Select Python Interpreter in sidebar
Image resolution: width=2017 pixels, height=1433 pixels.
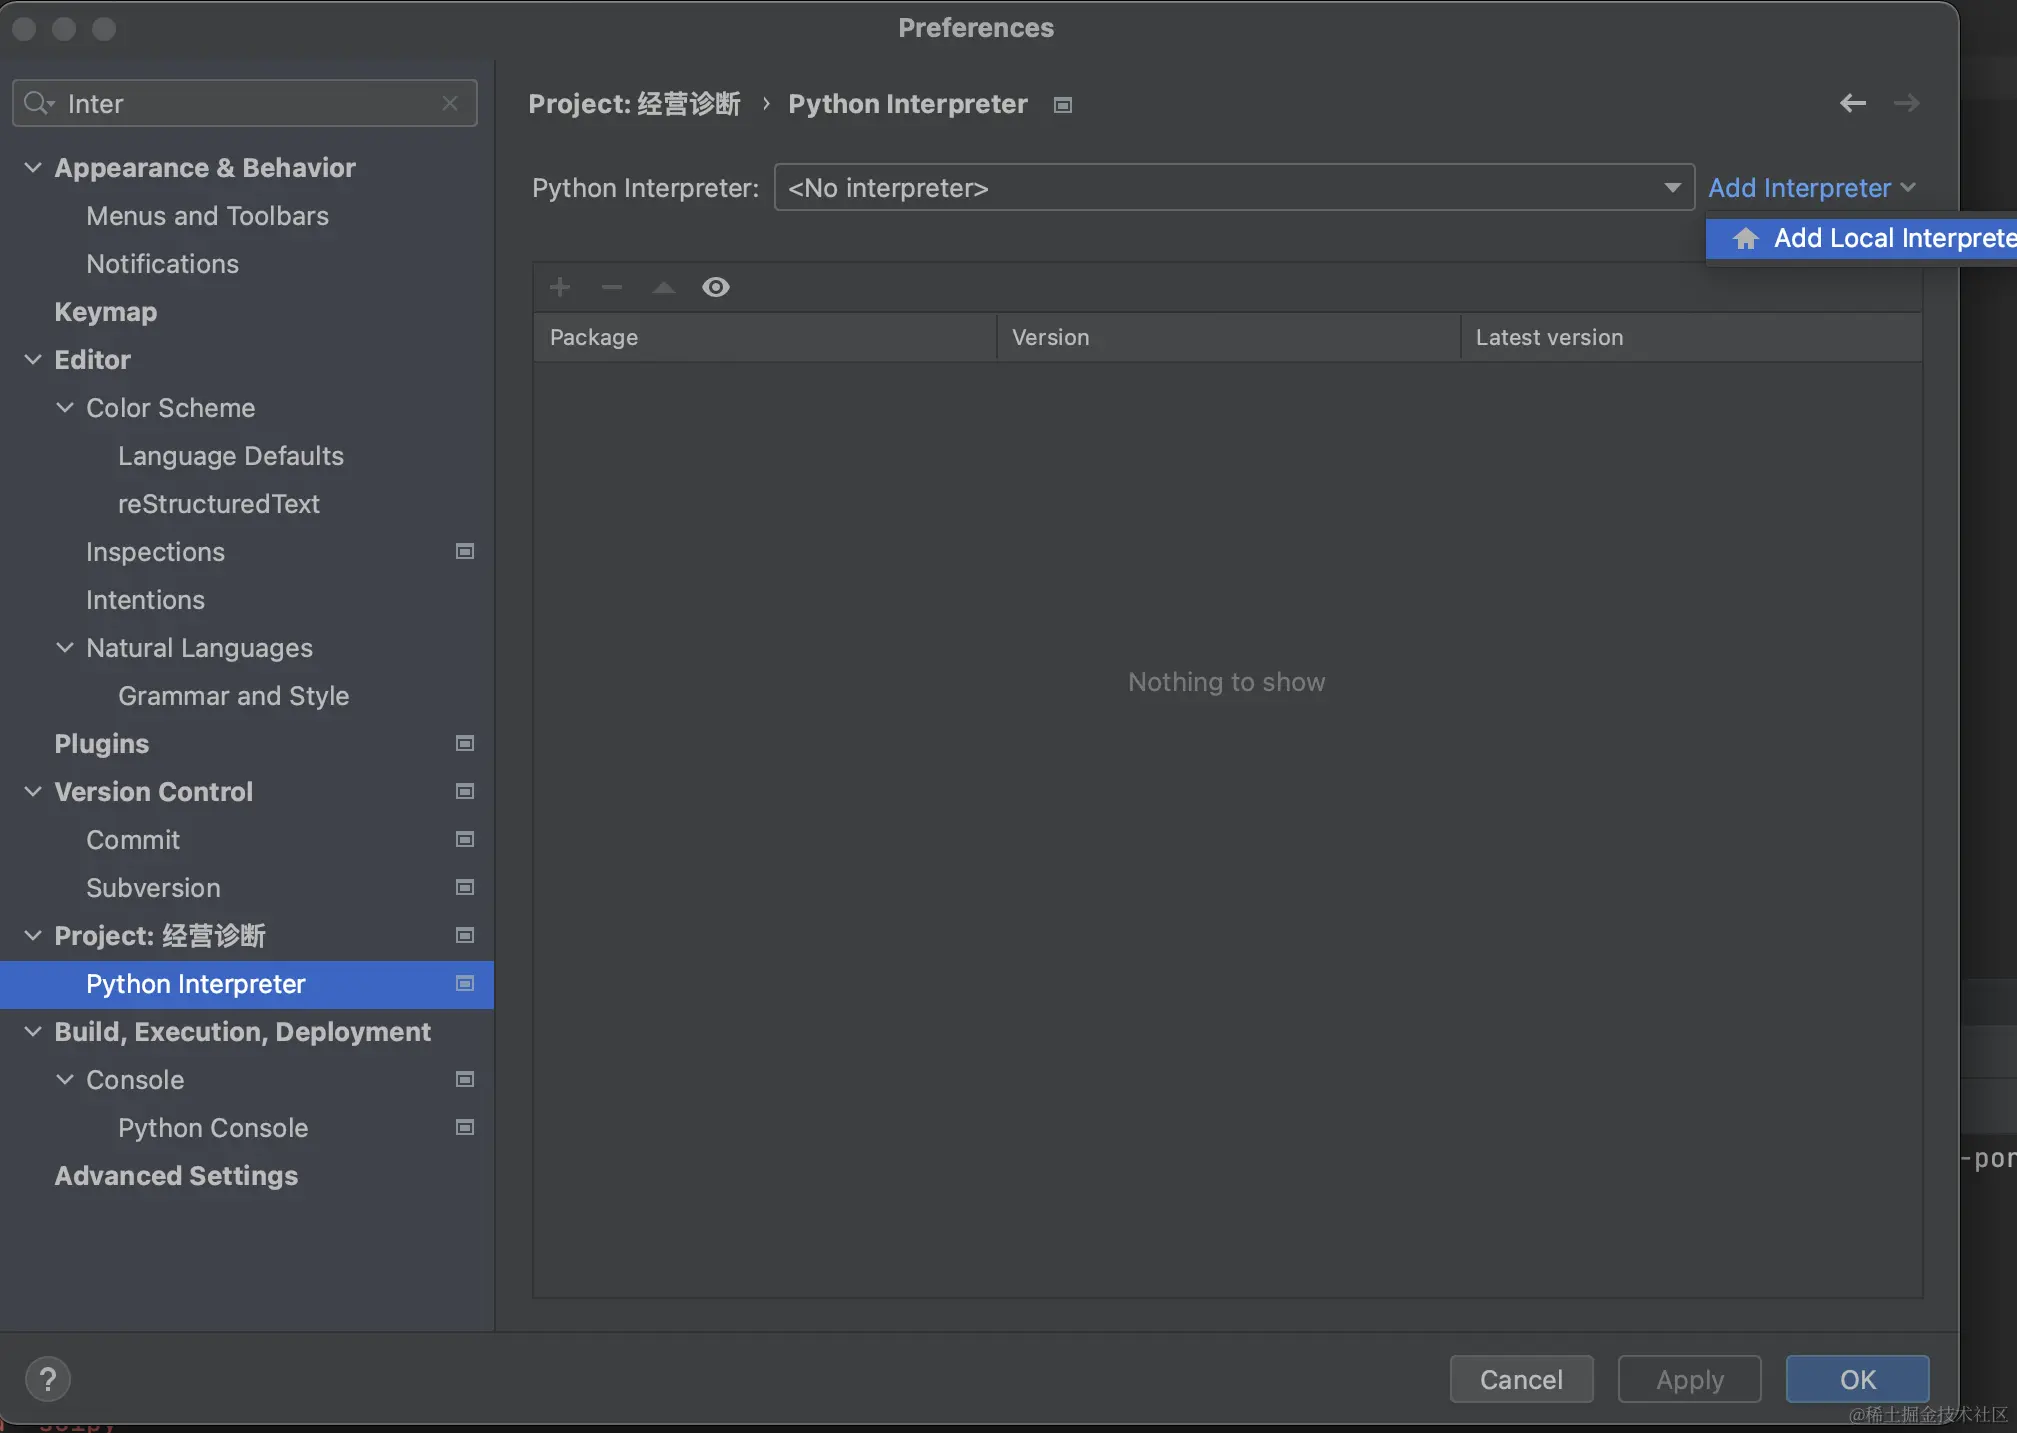[x=247, y=984]
